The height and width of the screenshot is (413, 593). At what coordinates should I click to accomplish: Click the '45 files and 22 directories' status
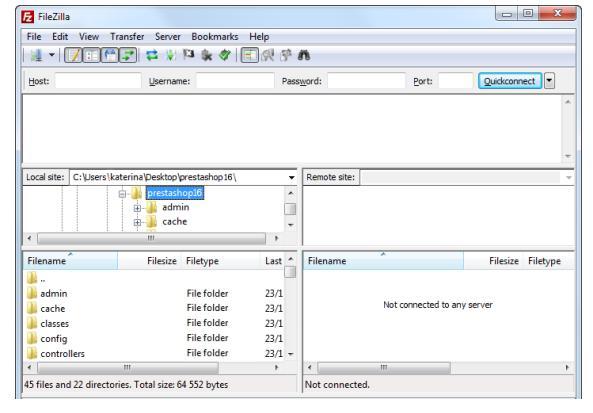[126, 385]
